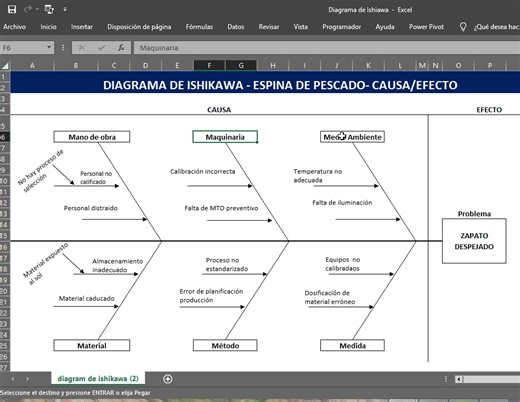Image resolution: width=520 pixels, height=402 pixels.
Task: Switch to the Insertar tab
Action: pyautogui.click(x=82, y=27)
